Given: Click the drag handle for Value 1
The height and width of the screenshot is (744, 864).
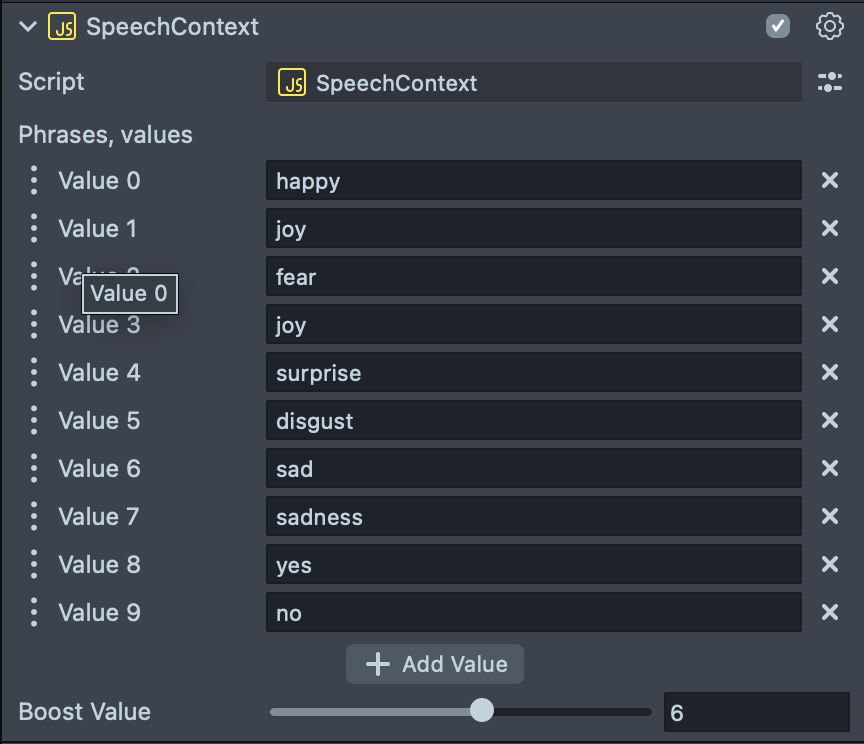Looking at the screenshot, I should tap(34, 229).
